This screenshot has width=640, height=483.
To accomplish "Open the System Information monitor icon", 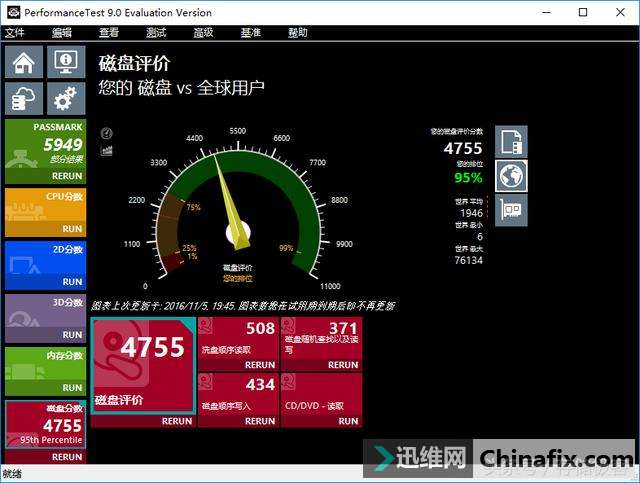I will click(x=66, y=62).
